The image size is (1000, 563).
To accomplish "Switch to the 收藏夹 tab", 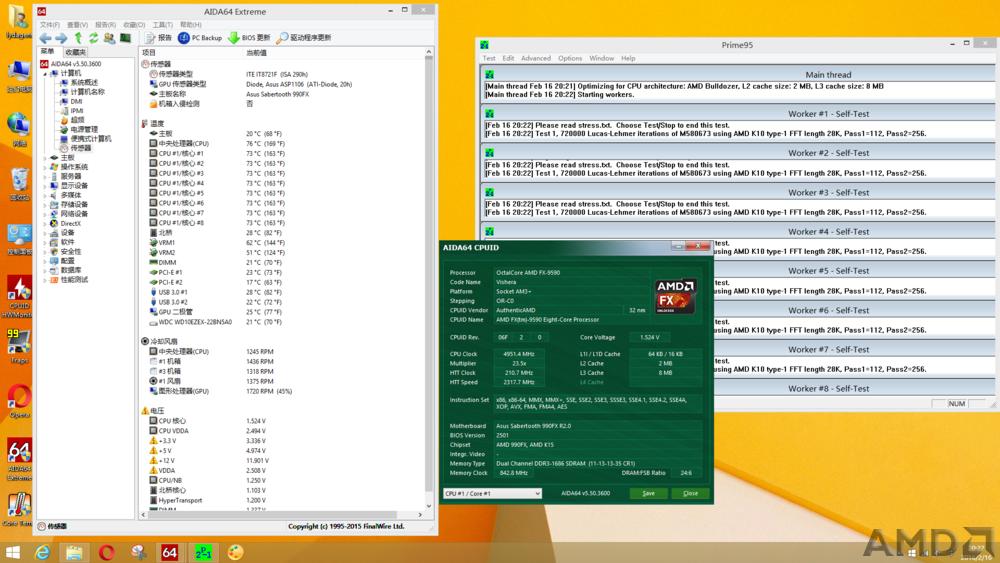I will pos(75,52).
